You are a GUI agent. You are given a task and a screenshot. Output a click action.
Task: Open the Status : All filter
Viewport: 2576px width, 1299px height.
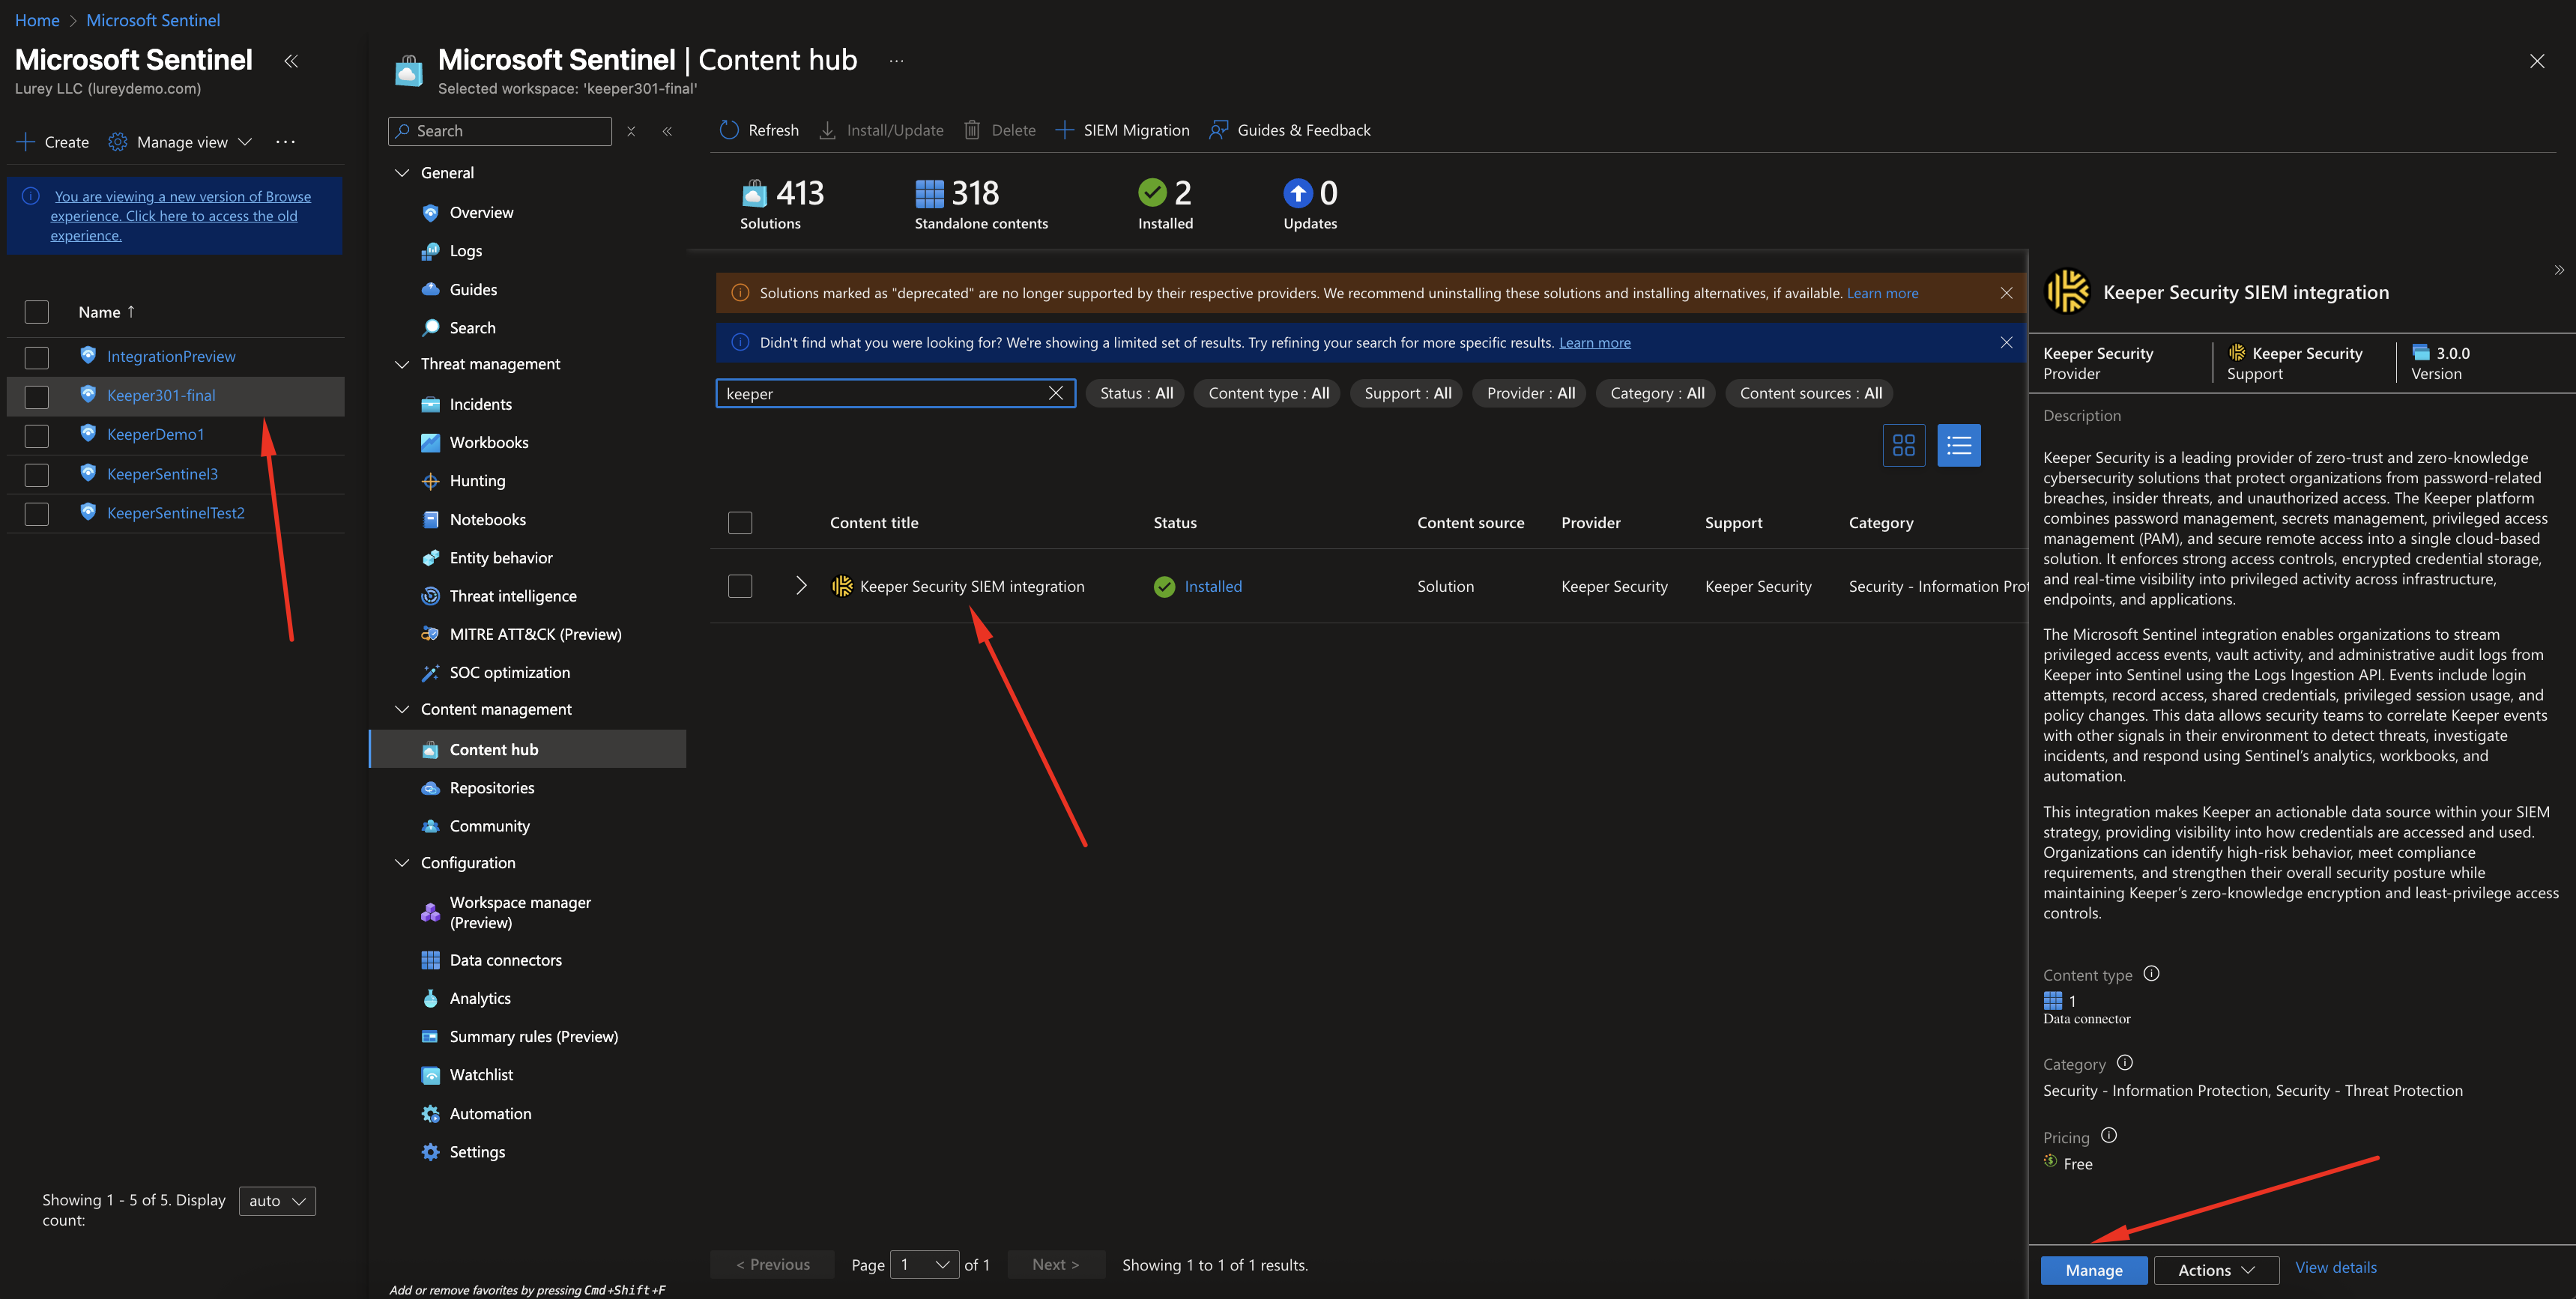click(1136, 393)
